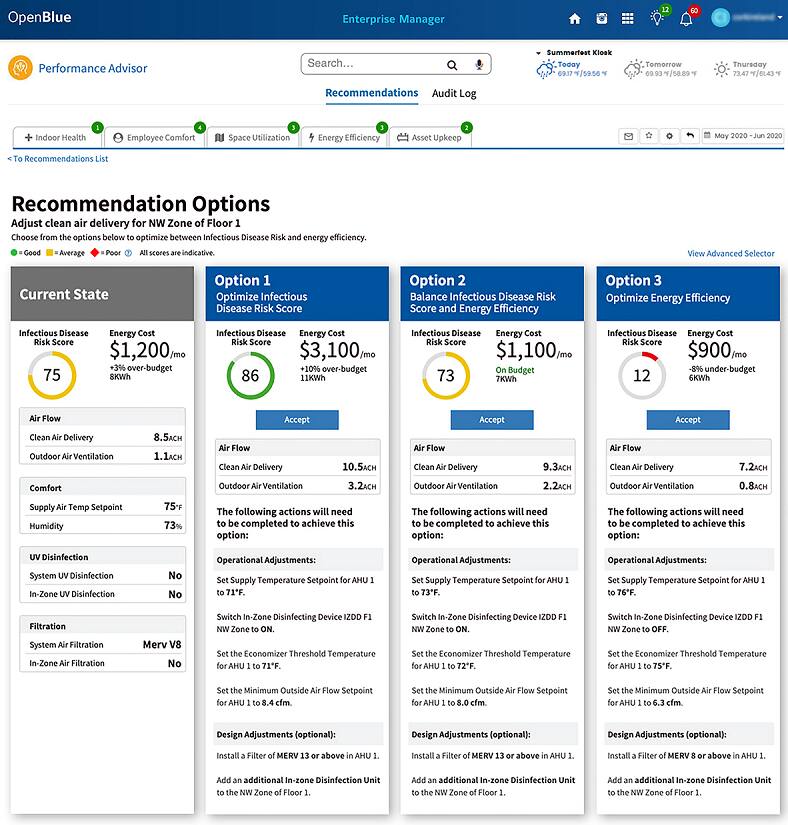Expand the Summerfest Kiosk location dropdown
The width and height of the screenshot is (788, 825).
click(x=538, y=53)
